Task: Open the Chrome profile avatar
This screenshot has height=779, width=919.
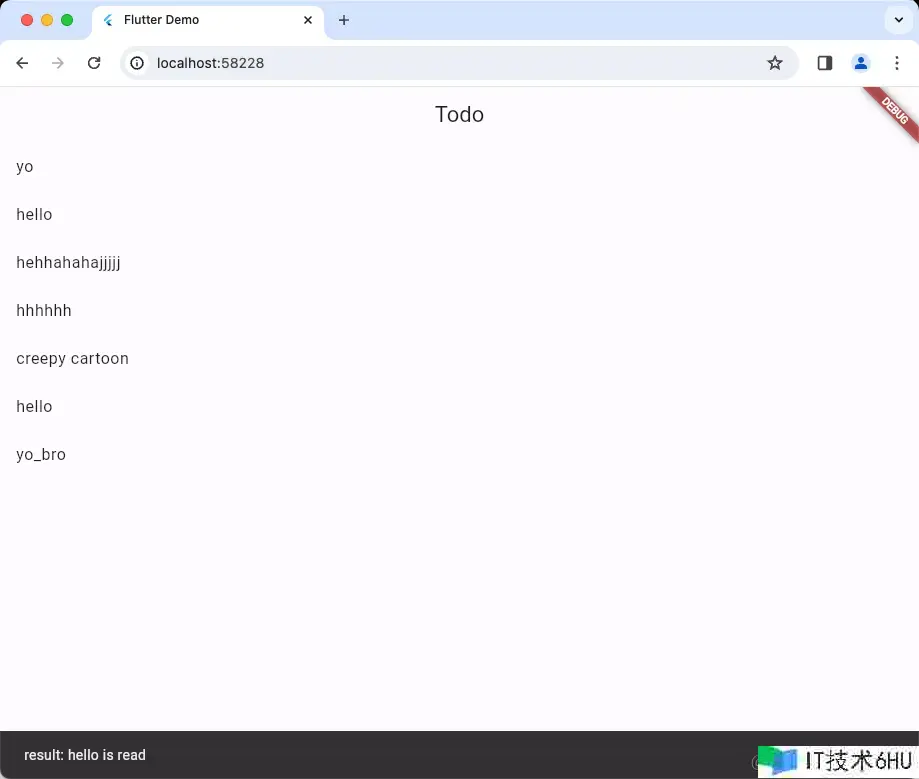Action: (860, 63)
